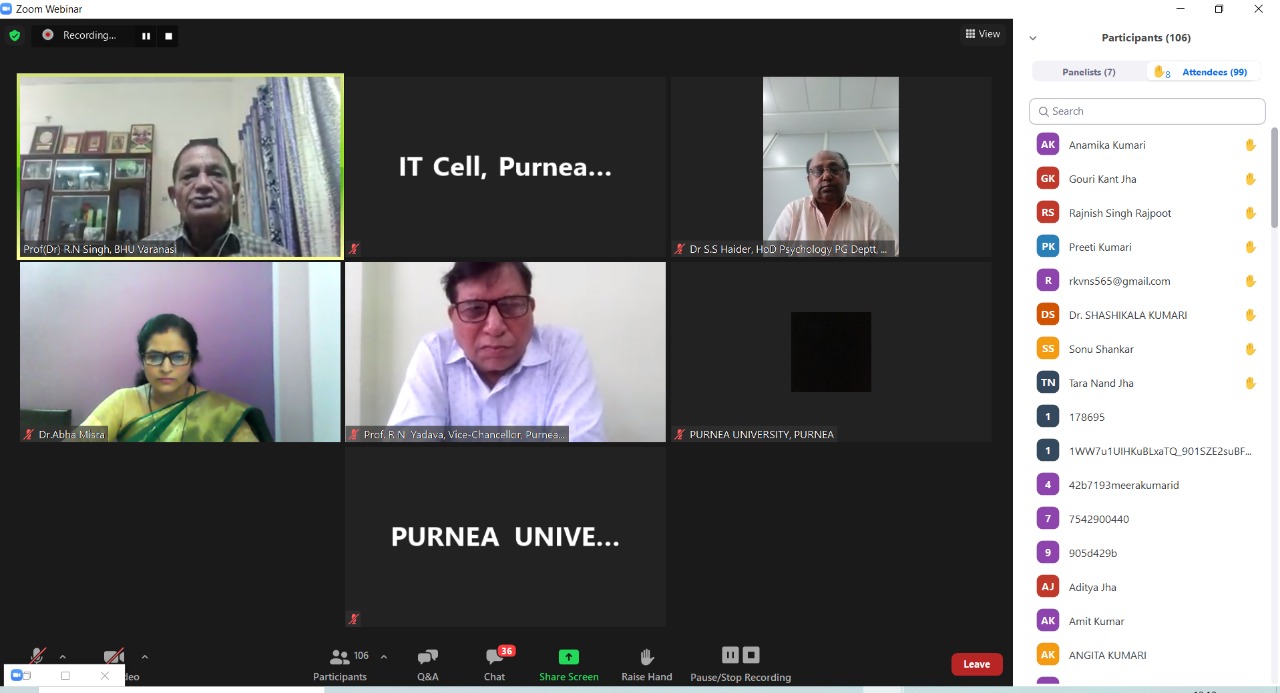This screenshot has height=693, width=1280.
Task: Toggle the video camera on/off
Action: point(114,657)
